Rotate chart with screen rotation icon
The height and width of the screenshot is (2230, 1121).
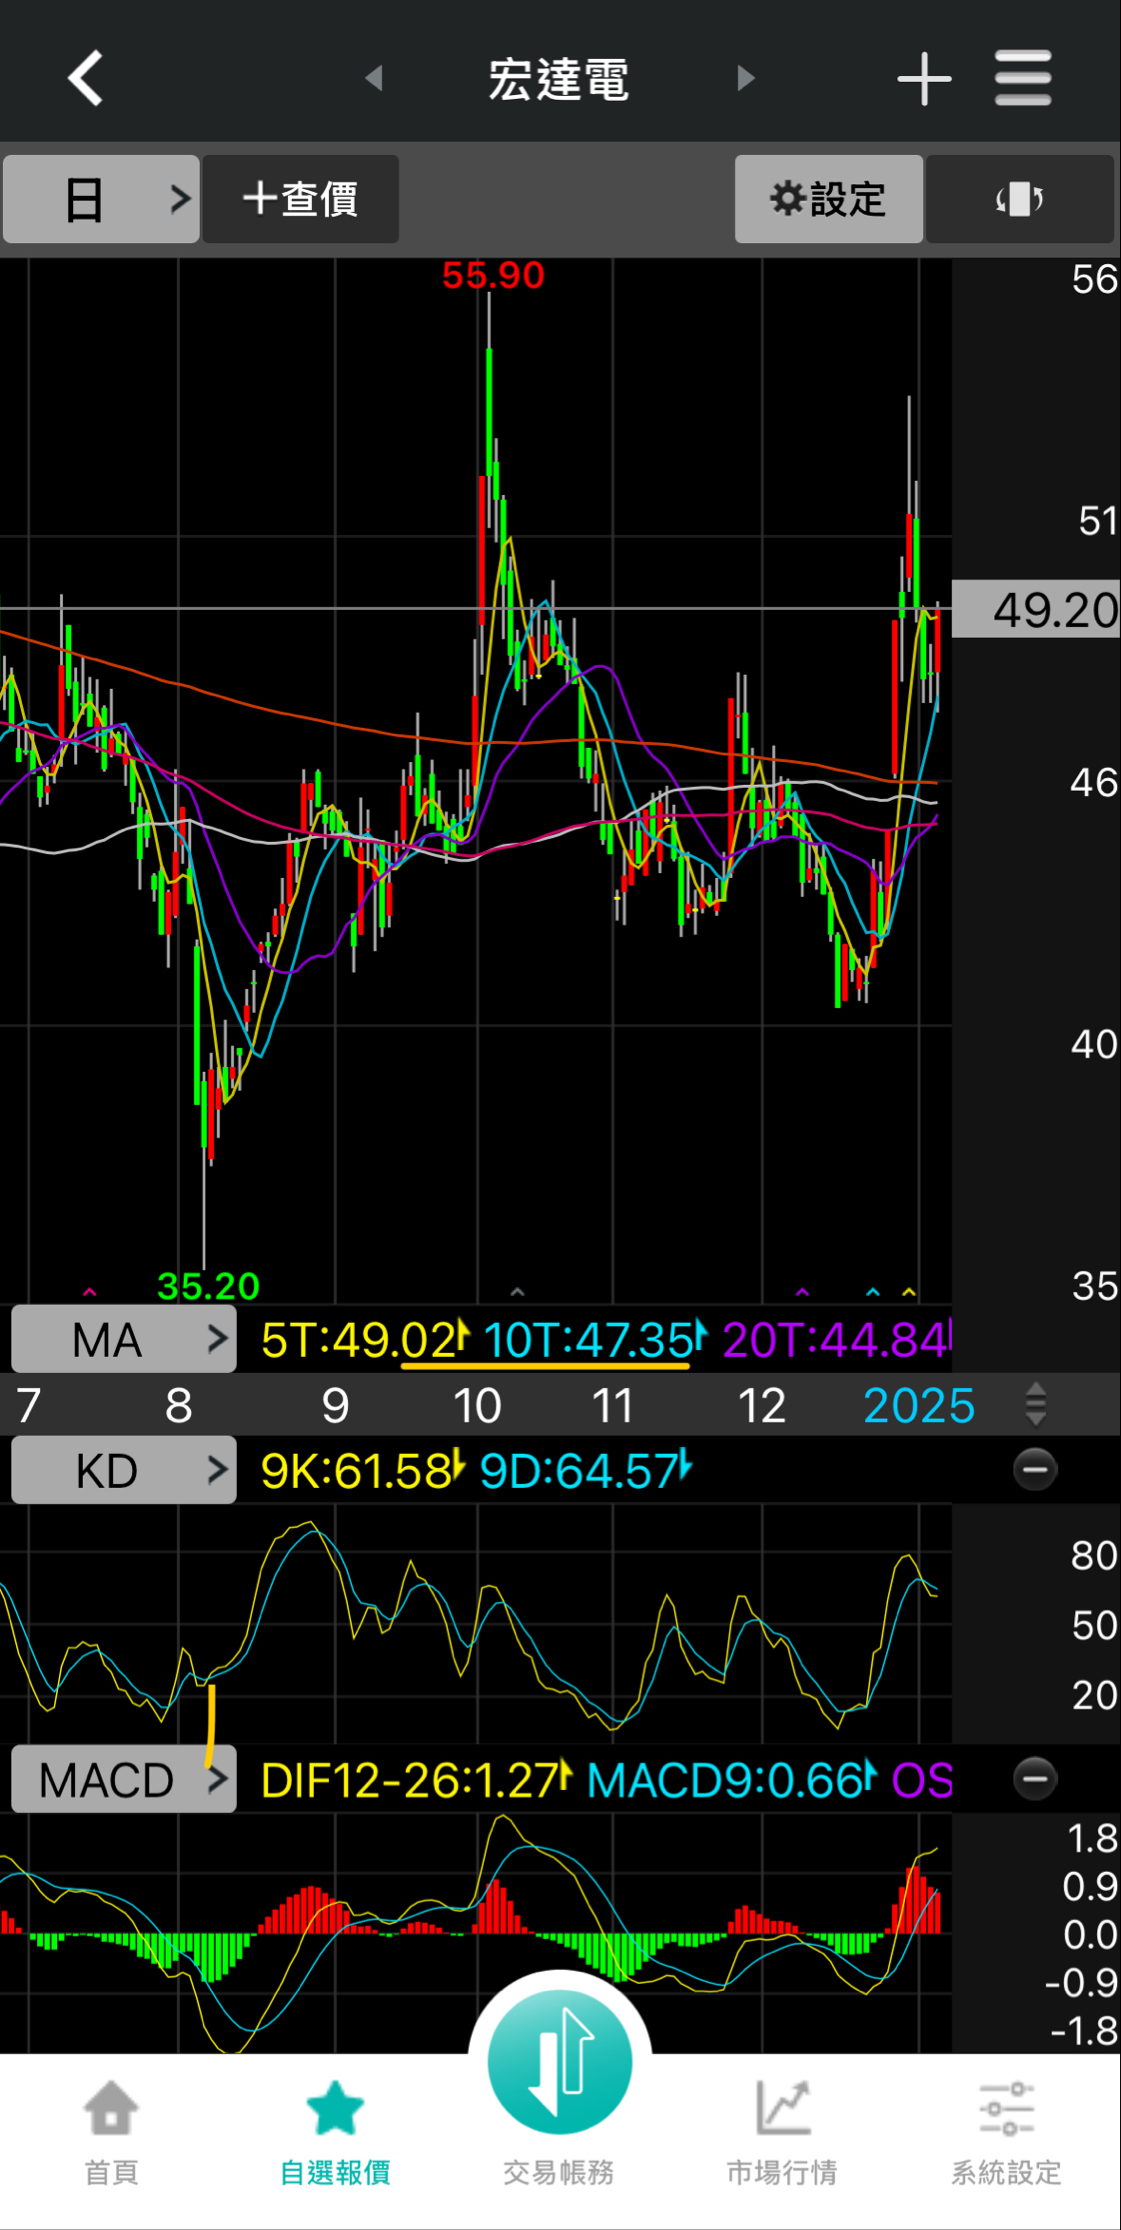(1019, 199)
